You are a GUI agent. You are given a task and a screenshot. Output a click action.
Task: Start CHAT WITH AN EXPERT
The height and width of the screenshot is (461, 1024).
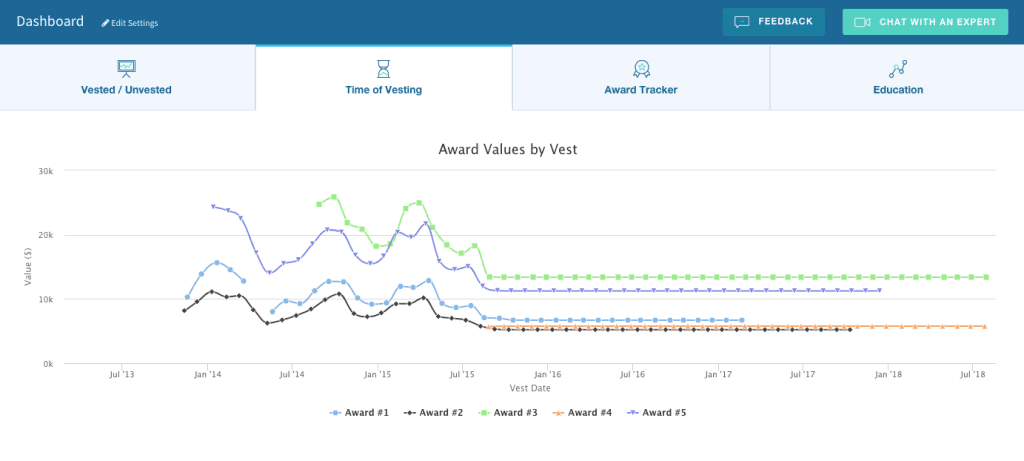tap(925, 22)
